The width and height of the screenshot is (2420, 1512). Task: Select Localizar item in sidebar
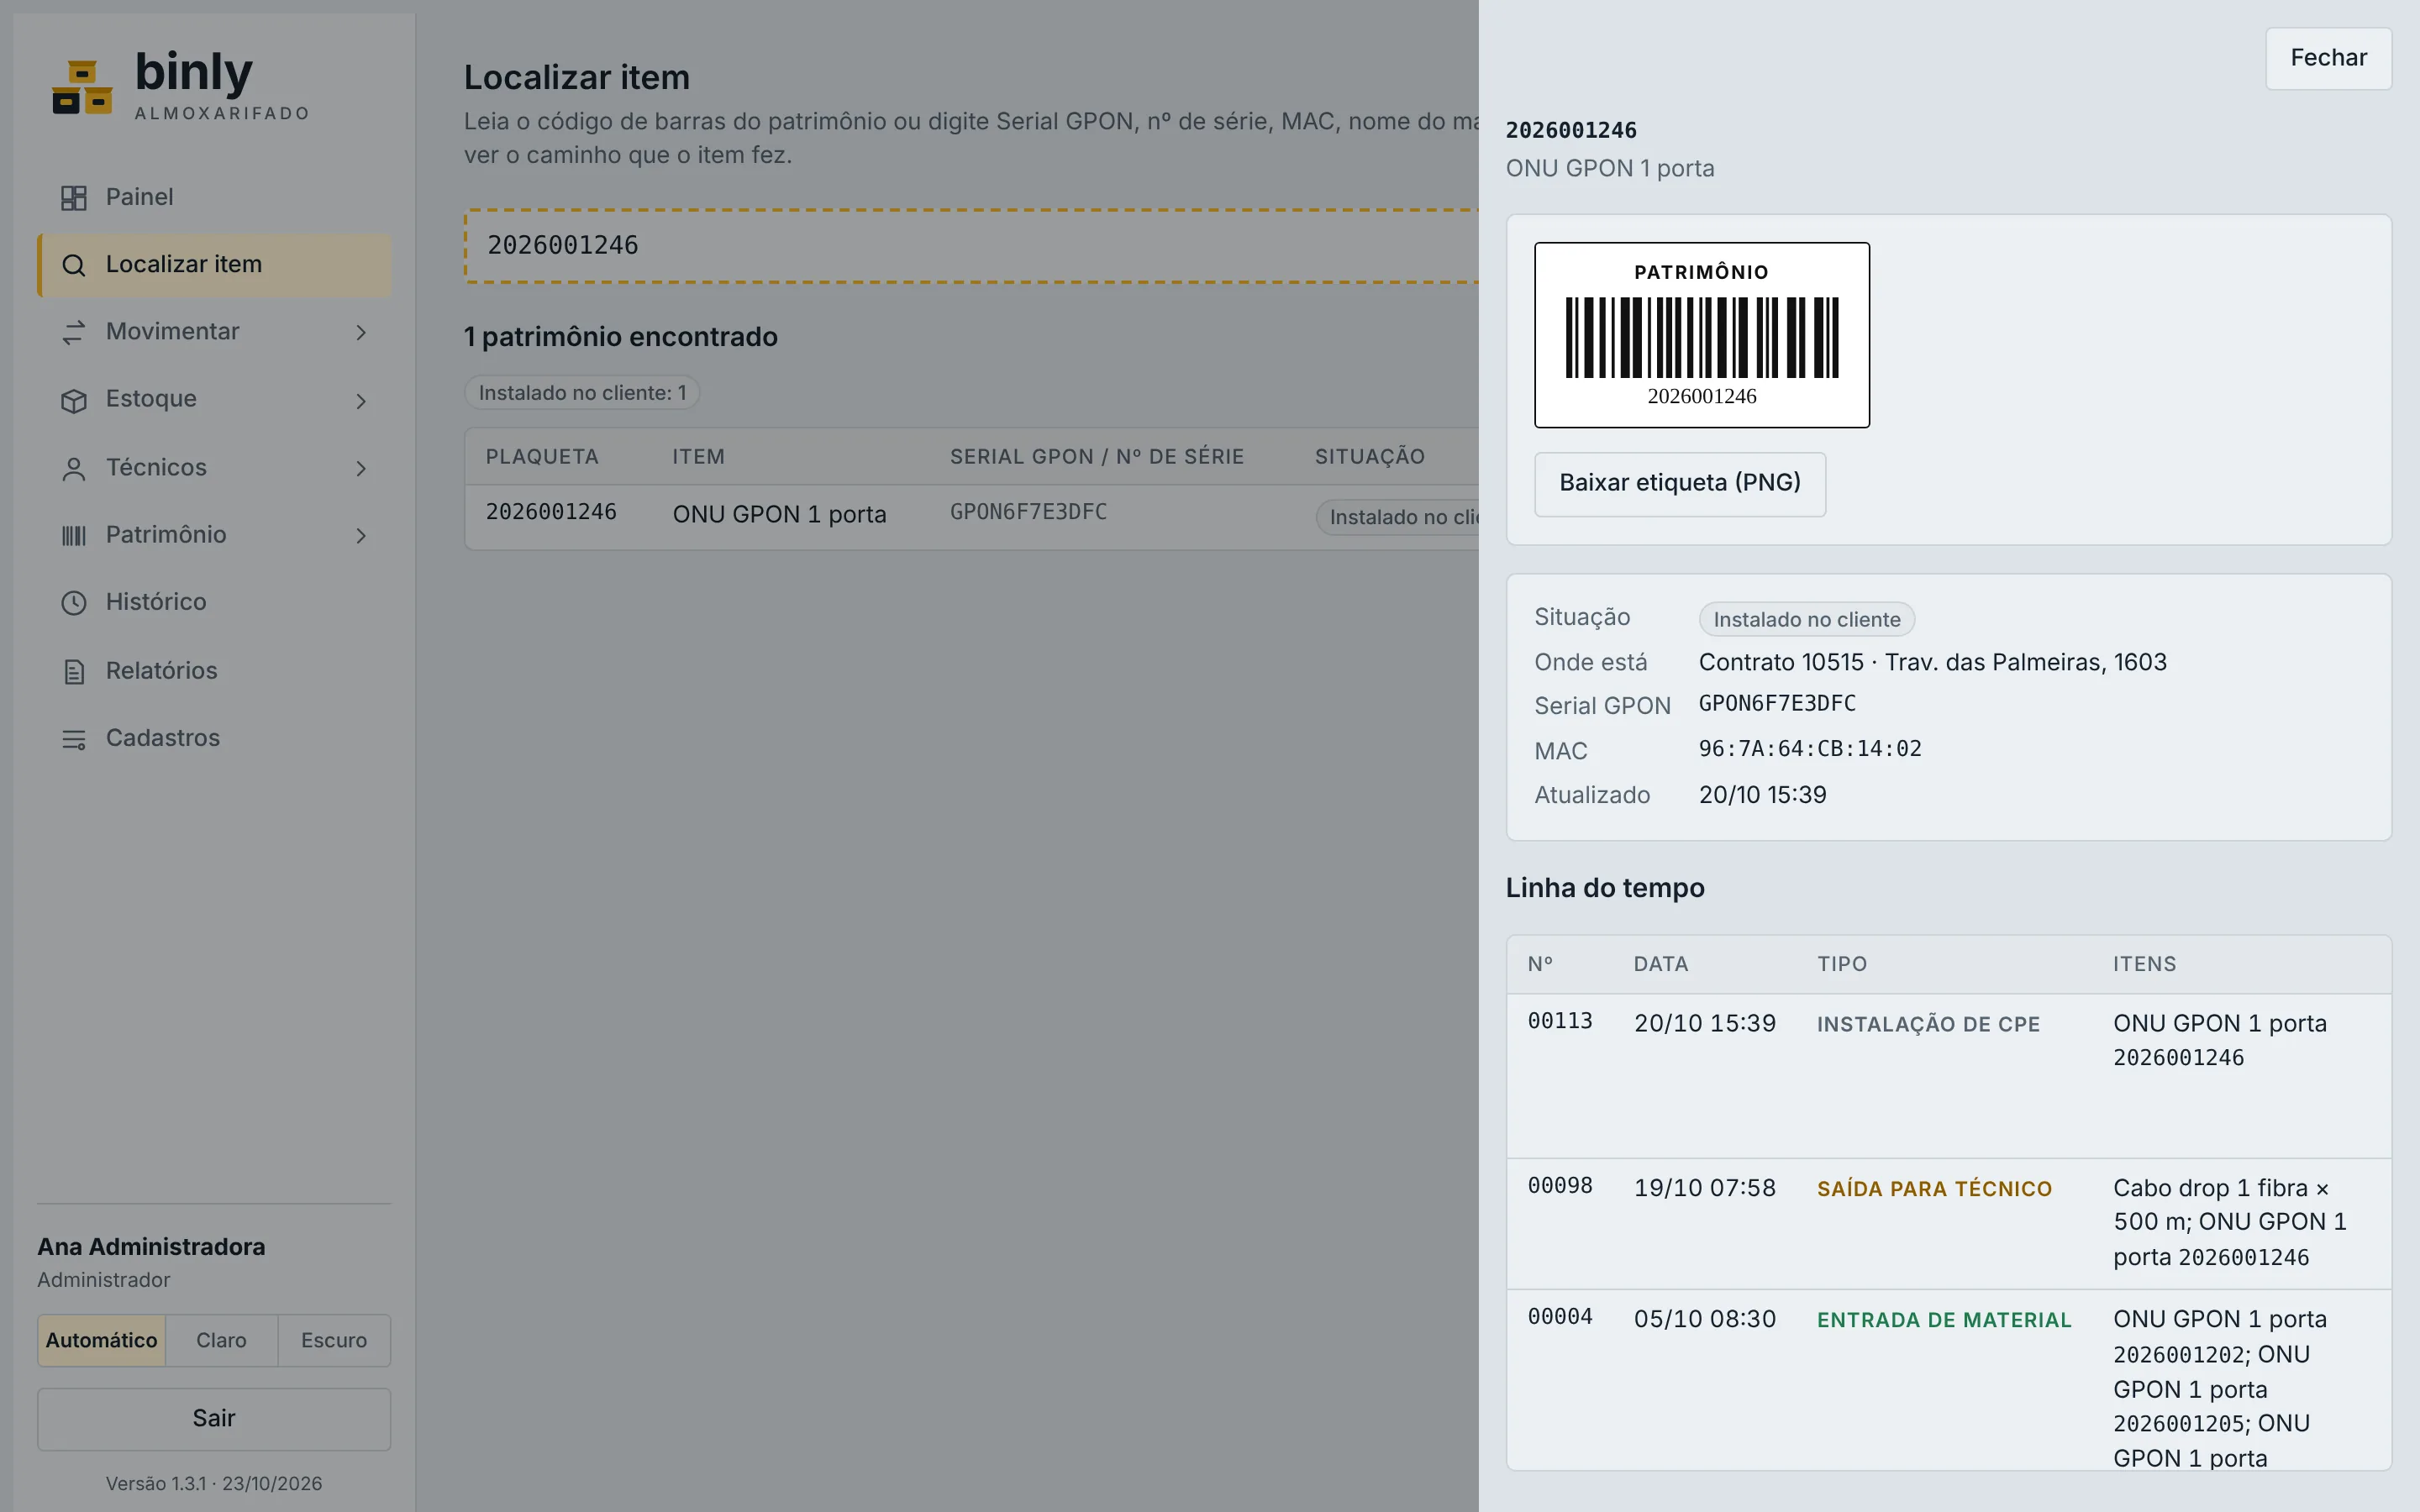(x=214, y=265)
